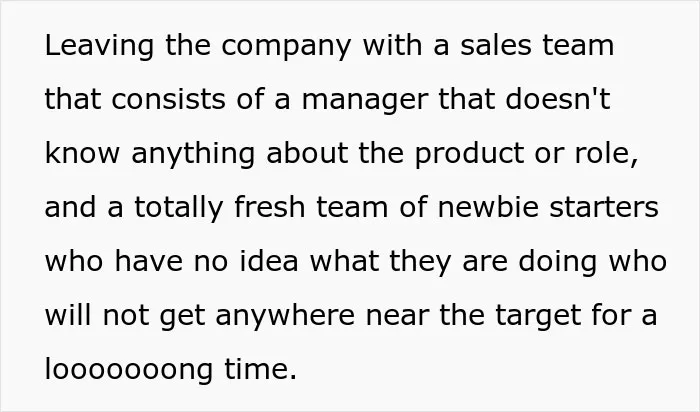The image size is (700, 412).
Task: Click the word "consists" in second line
Action: tap(168, 99)
